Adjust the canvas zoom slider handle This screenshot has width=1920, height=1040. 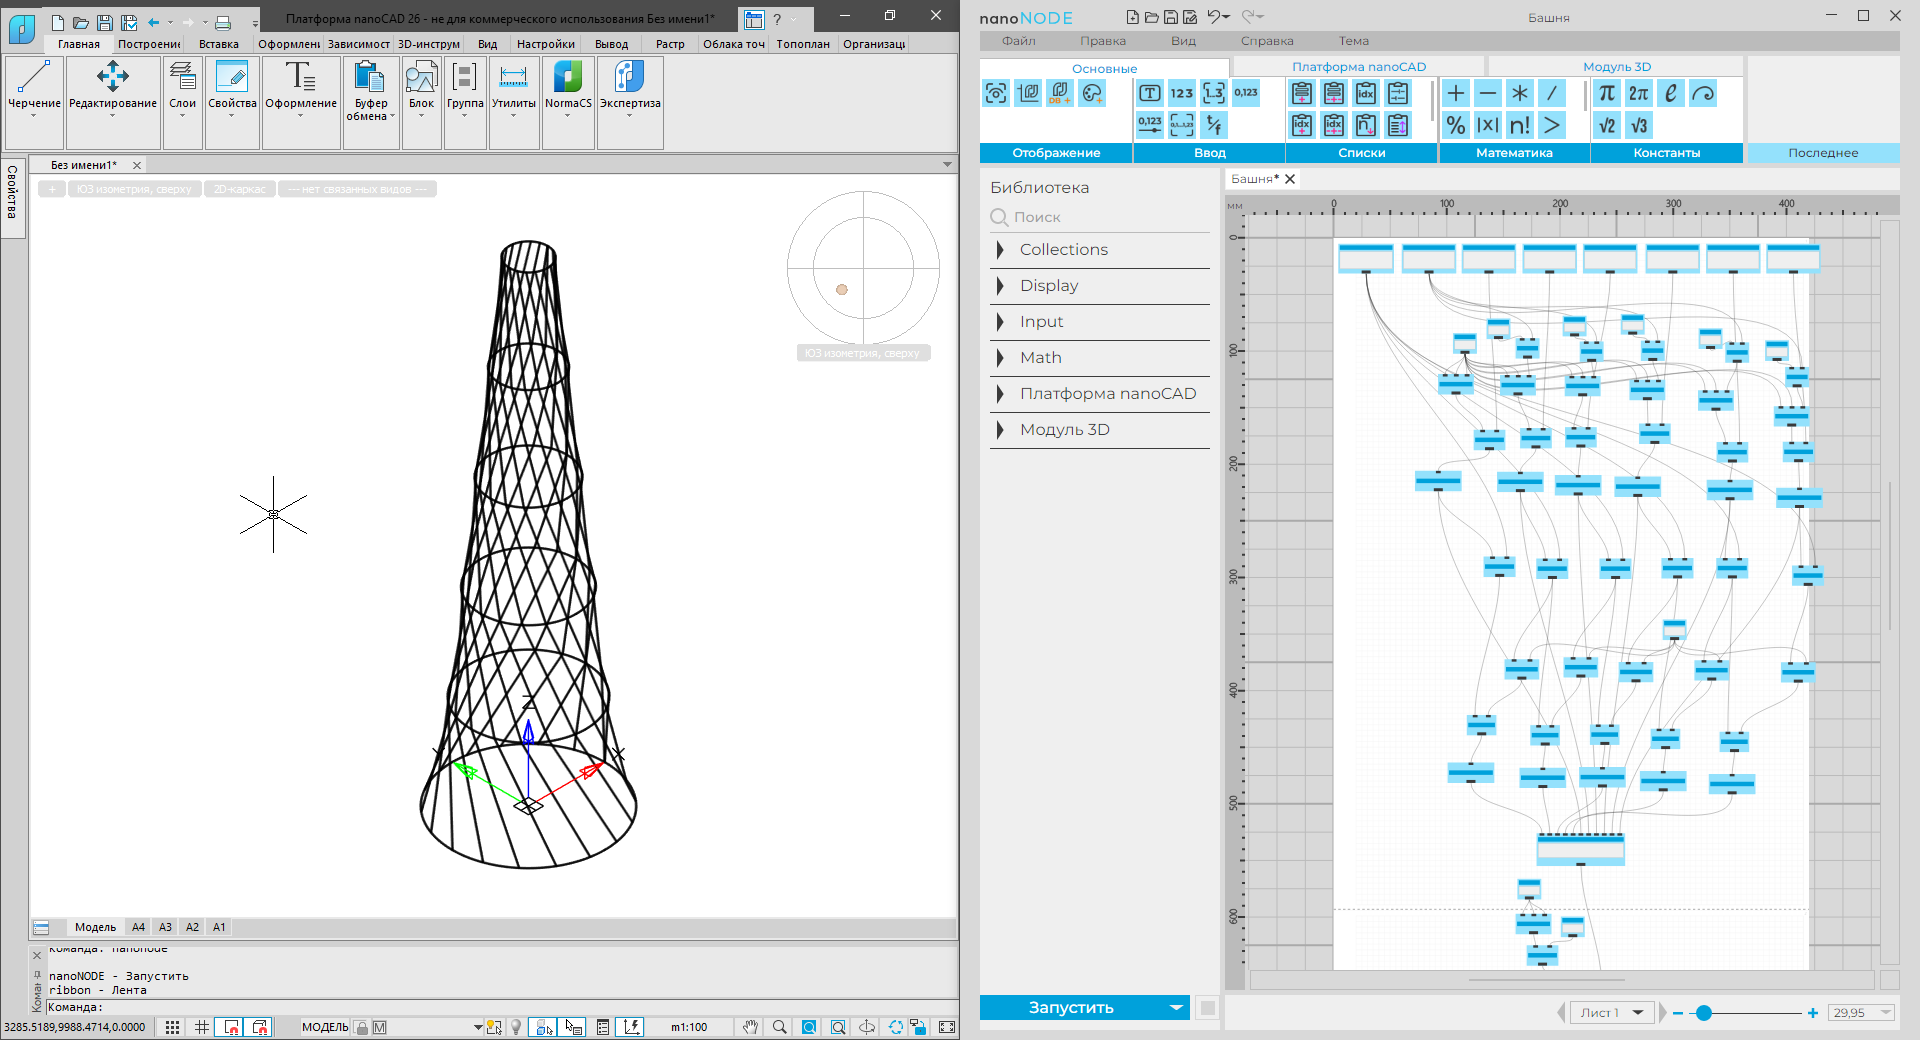coord(1704,1013)
